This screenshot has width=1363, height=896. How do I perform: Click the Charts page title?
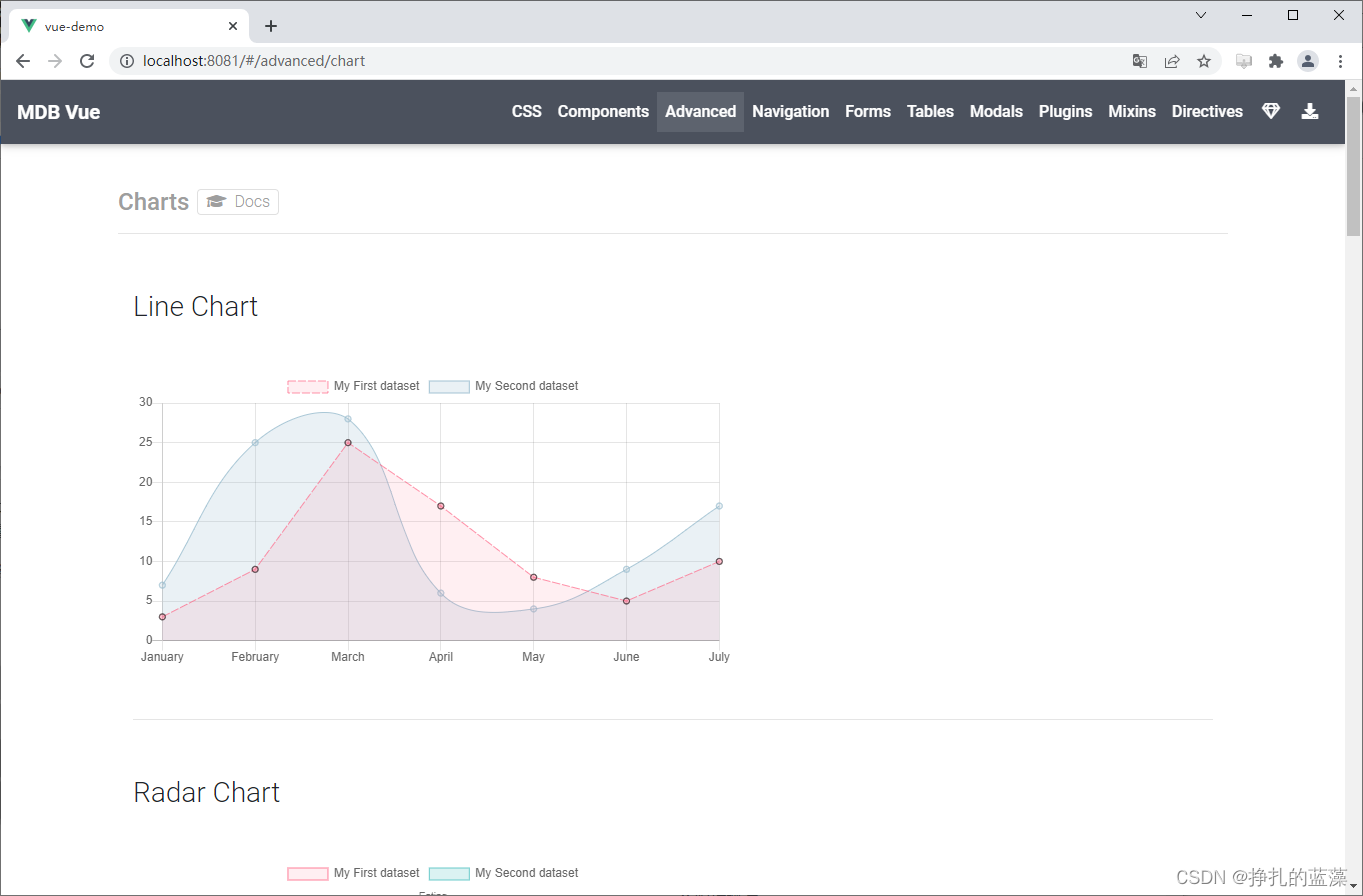pos(153,202)
